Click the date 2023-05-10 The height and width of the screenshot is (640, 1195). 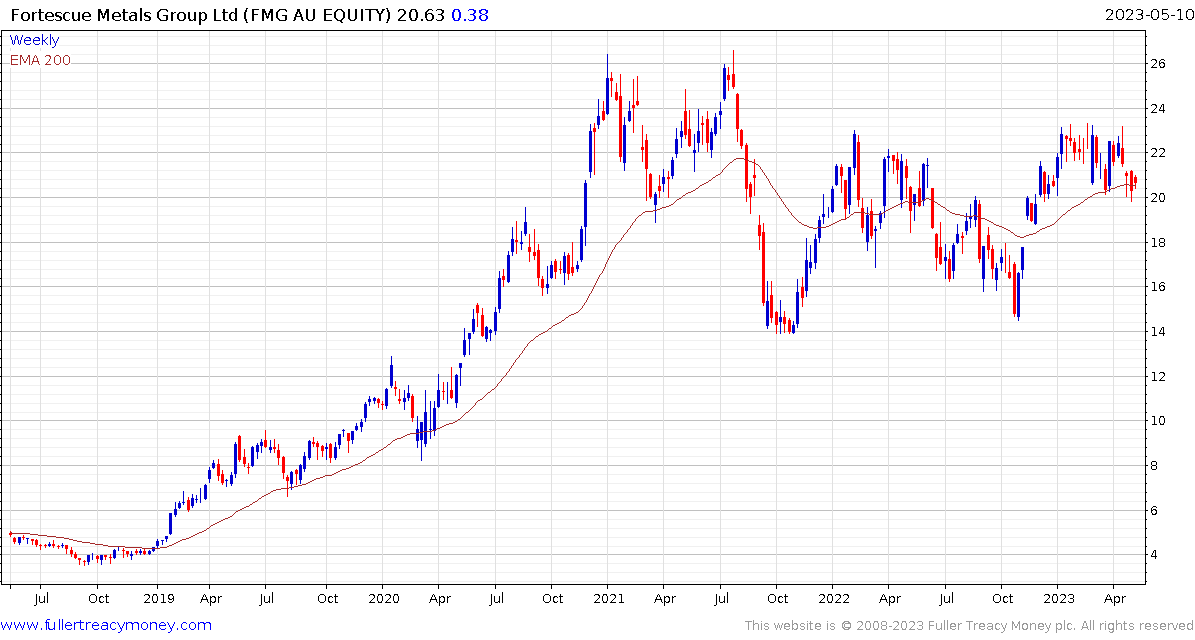[1147, 14]
